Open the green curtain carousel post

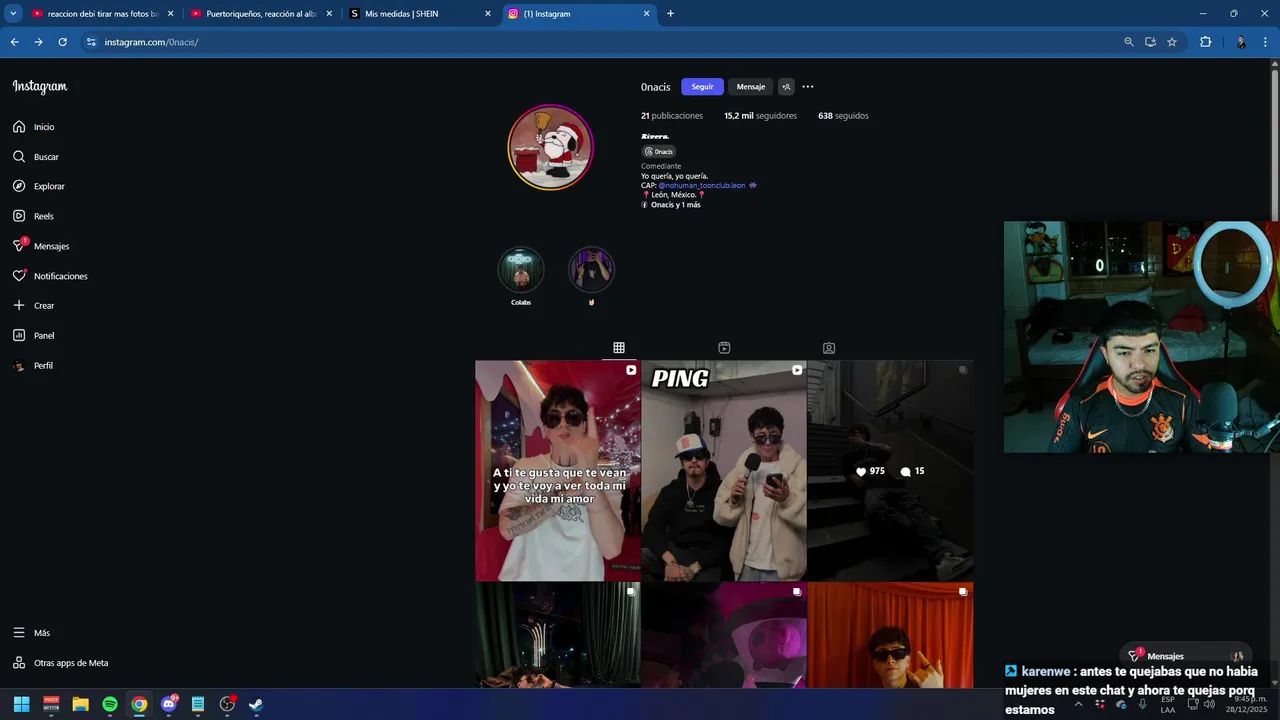558,636
